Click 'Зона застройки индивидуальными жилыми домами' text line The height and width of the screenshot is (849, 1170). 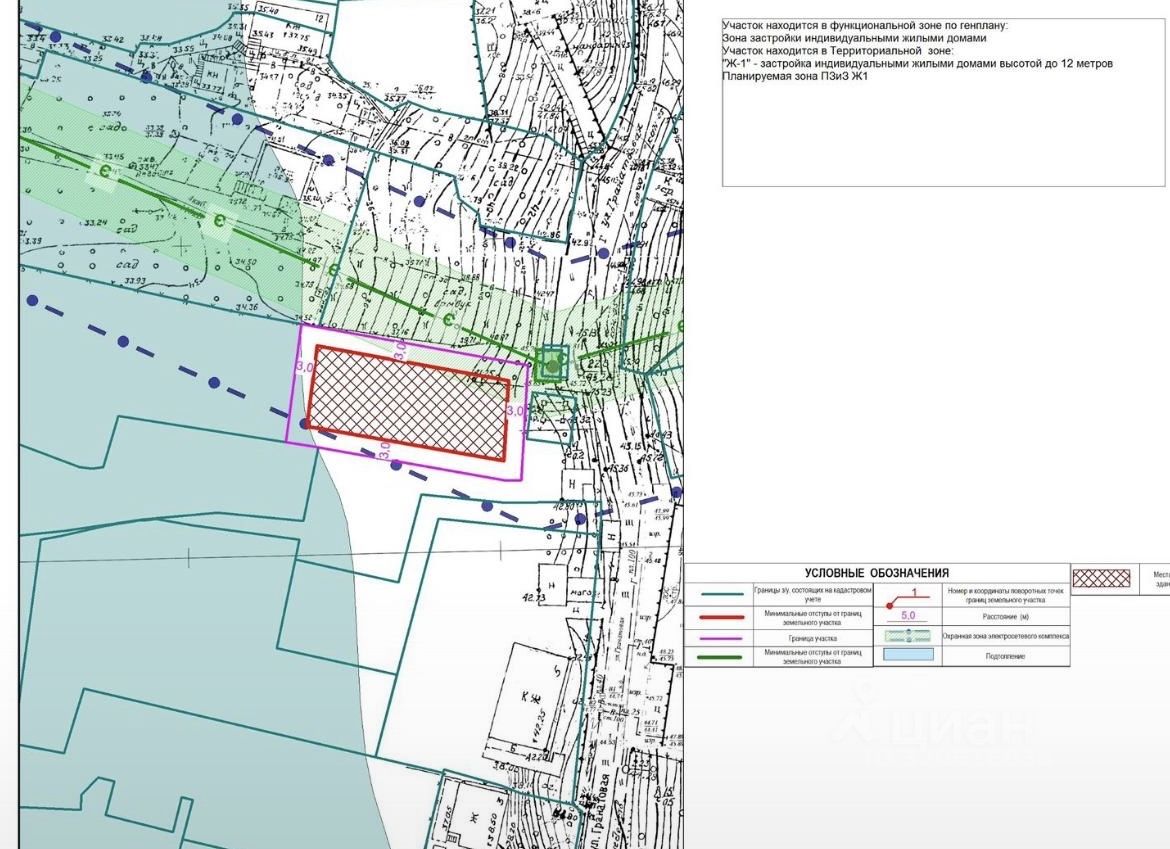point(854,38)
